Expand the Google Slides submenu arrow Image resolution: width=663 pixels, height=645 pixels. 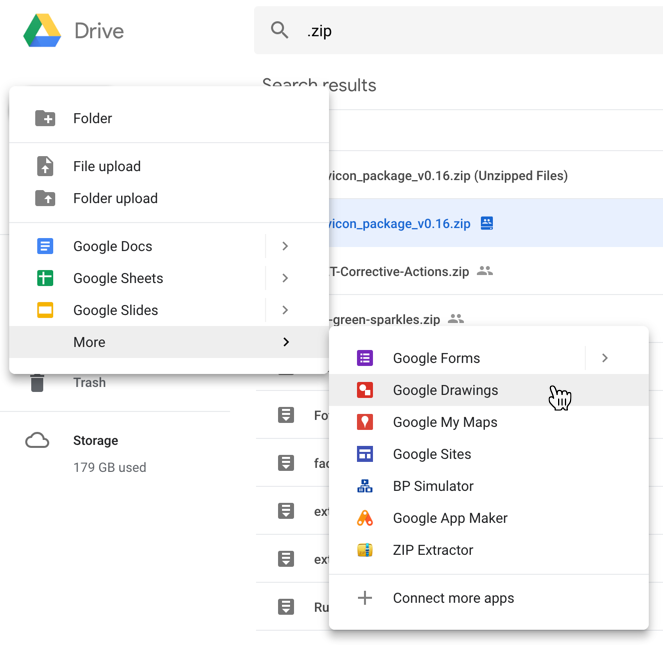pyautogui.click(x=285, y=310)
